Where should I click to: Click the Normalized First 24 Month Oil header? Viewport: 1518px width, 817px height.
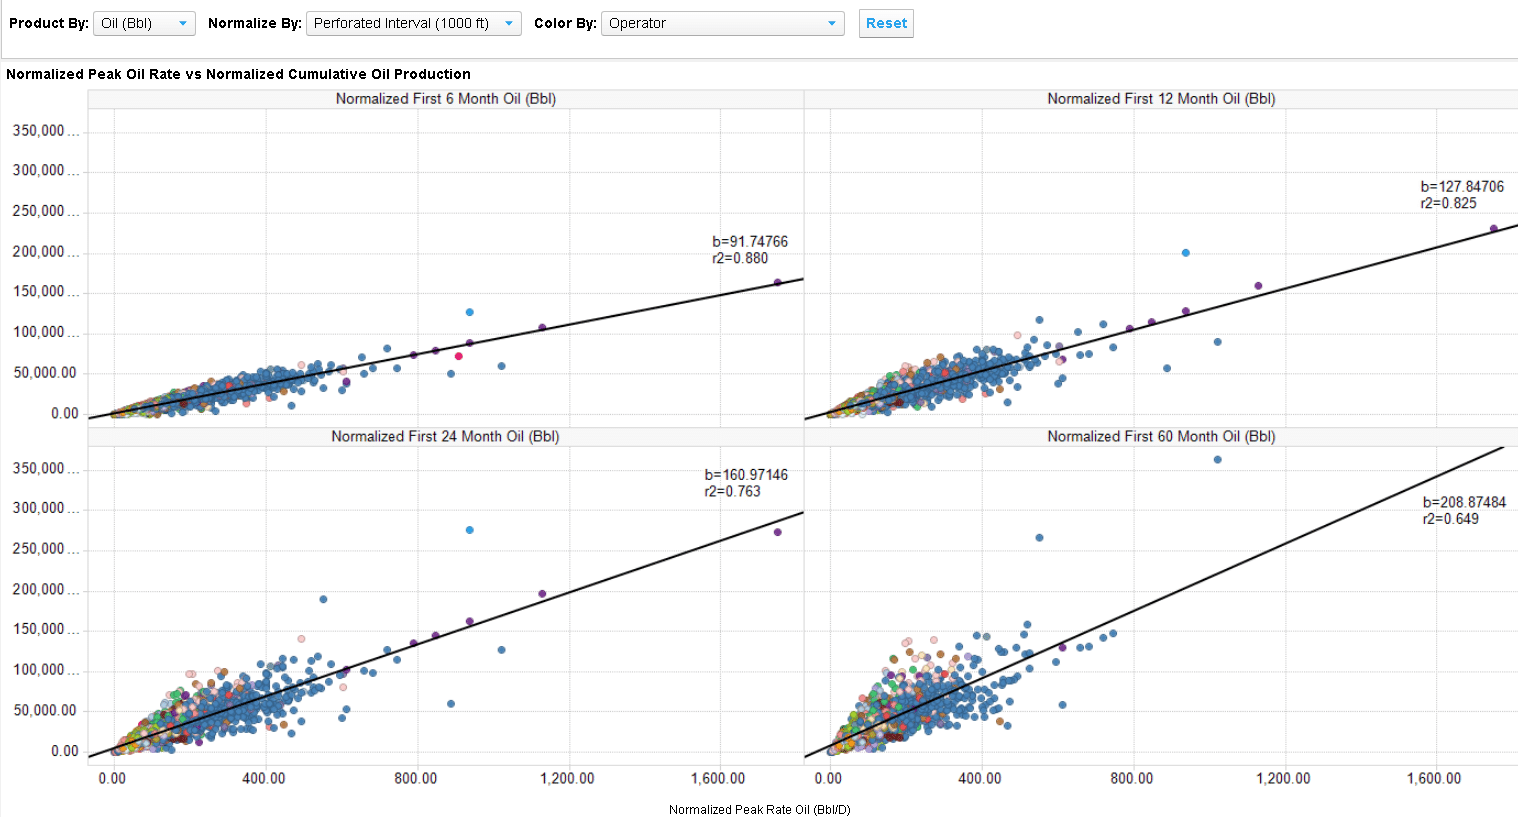click(446, 437)
